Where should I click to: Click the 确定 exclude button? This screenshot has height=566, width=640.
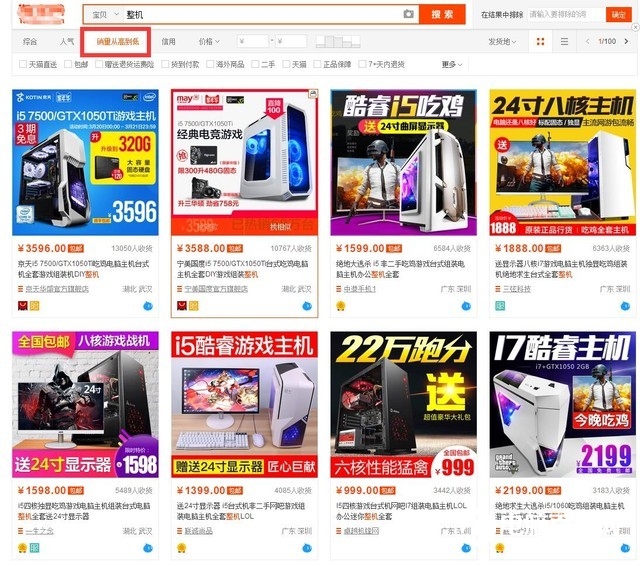coord(618,15)
